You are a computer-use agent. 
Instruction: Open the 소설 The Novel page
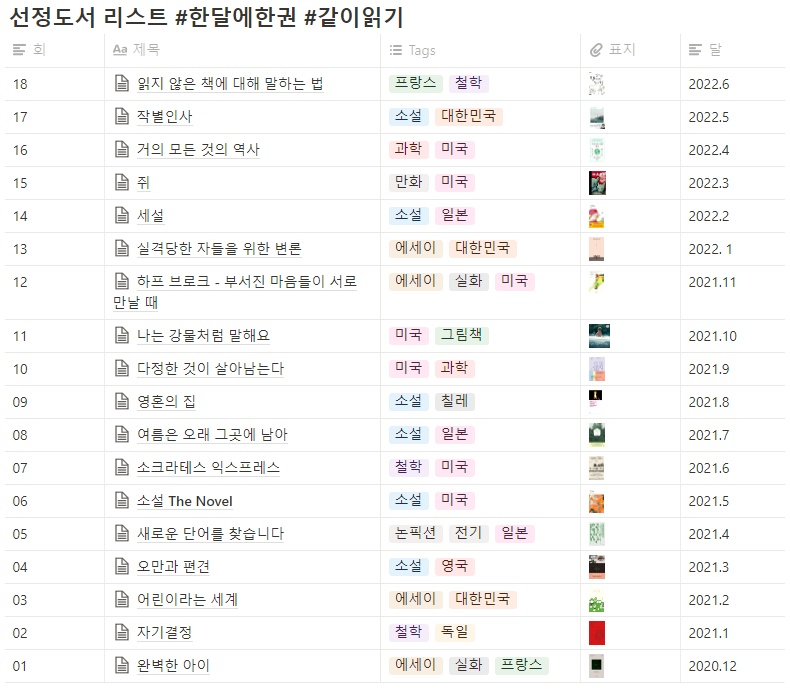(184, 501)
